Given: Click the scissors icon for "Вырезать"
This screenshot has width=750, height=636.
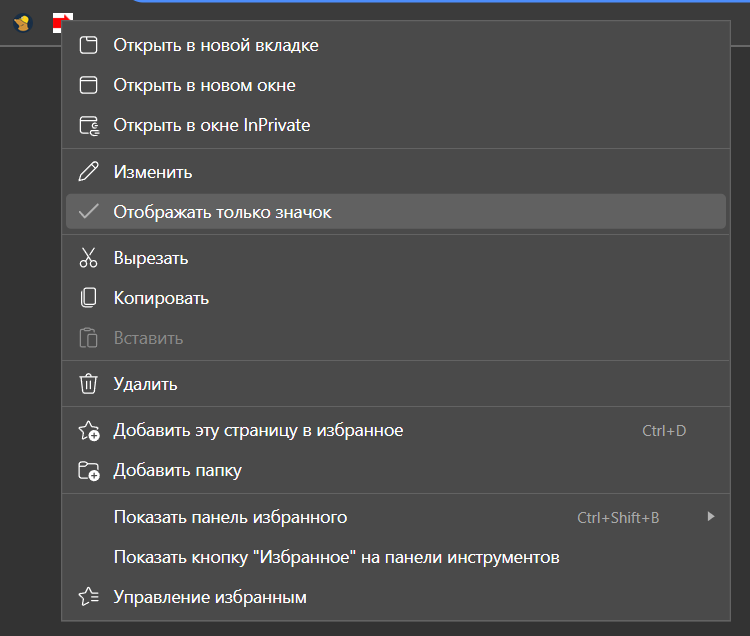Looking at the screenshot, I should pos(89,258).
